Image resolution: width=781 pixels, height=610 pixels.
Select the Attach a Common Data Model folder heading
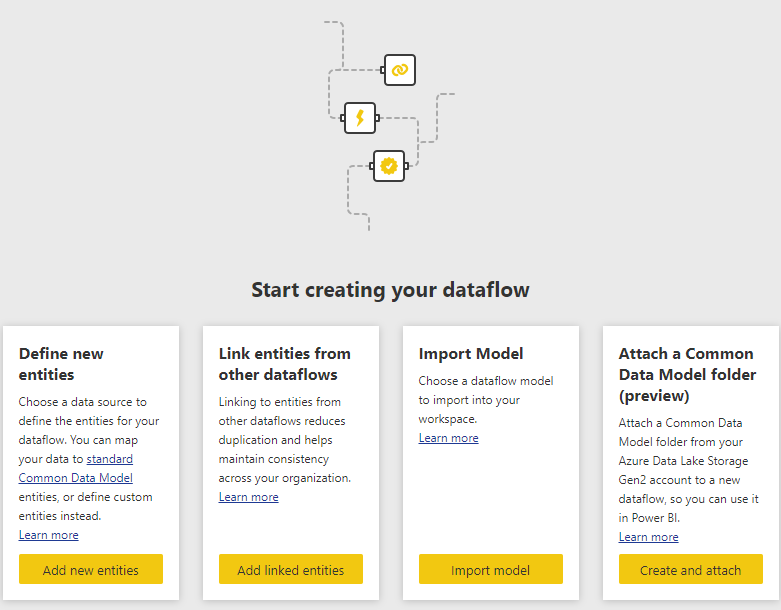(x=687, y=374)
